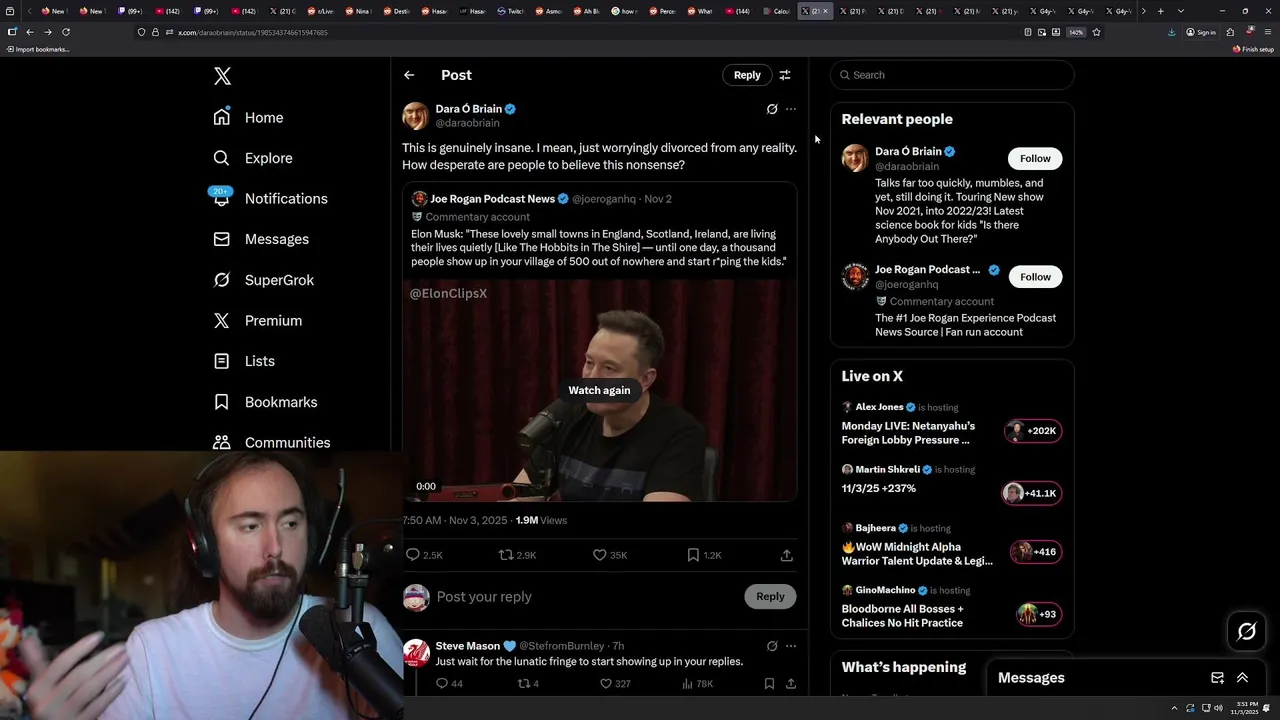Click Sign in on browser toolbar

(x=1201, y=32)
